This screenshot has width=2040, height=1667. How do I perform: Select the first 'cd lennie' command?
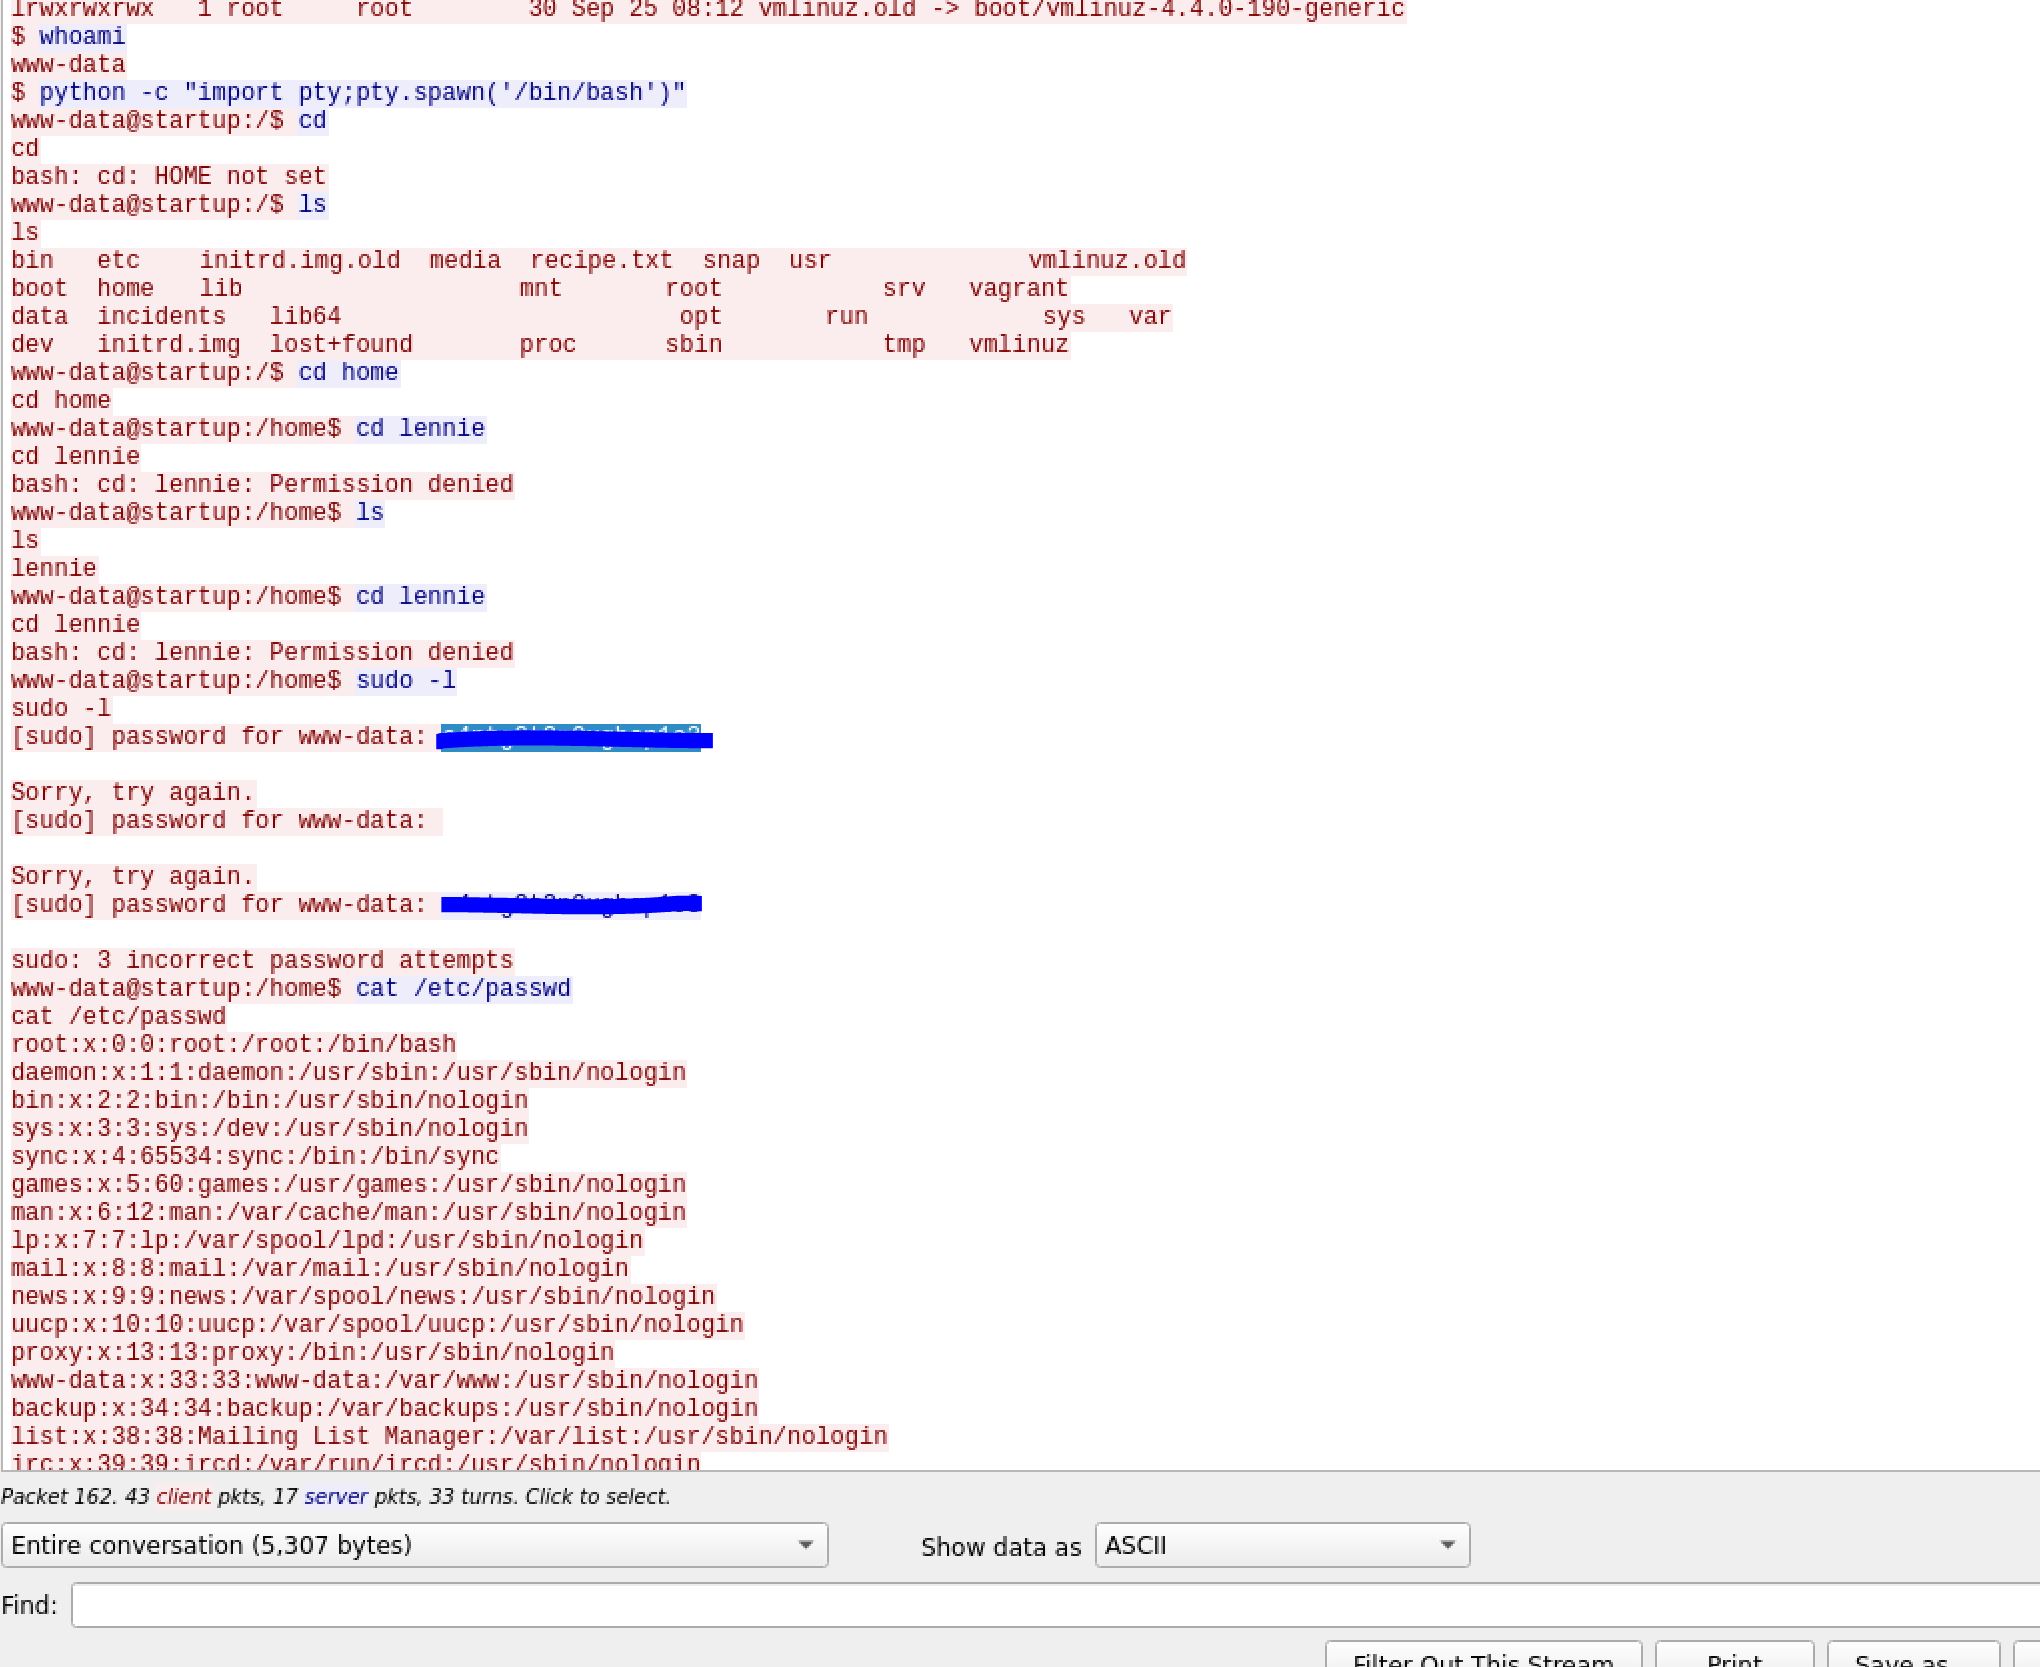[420, 428]
